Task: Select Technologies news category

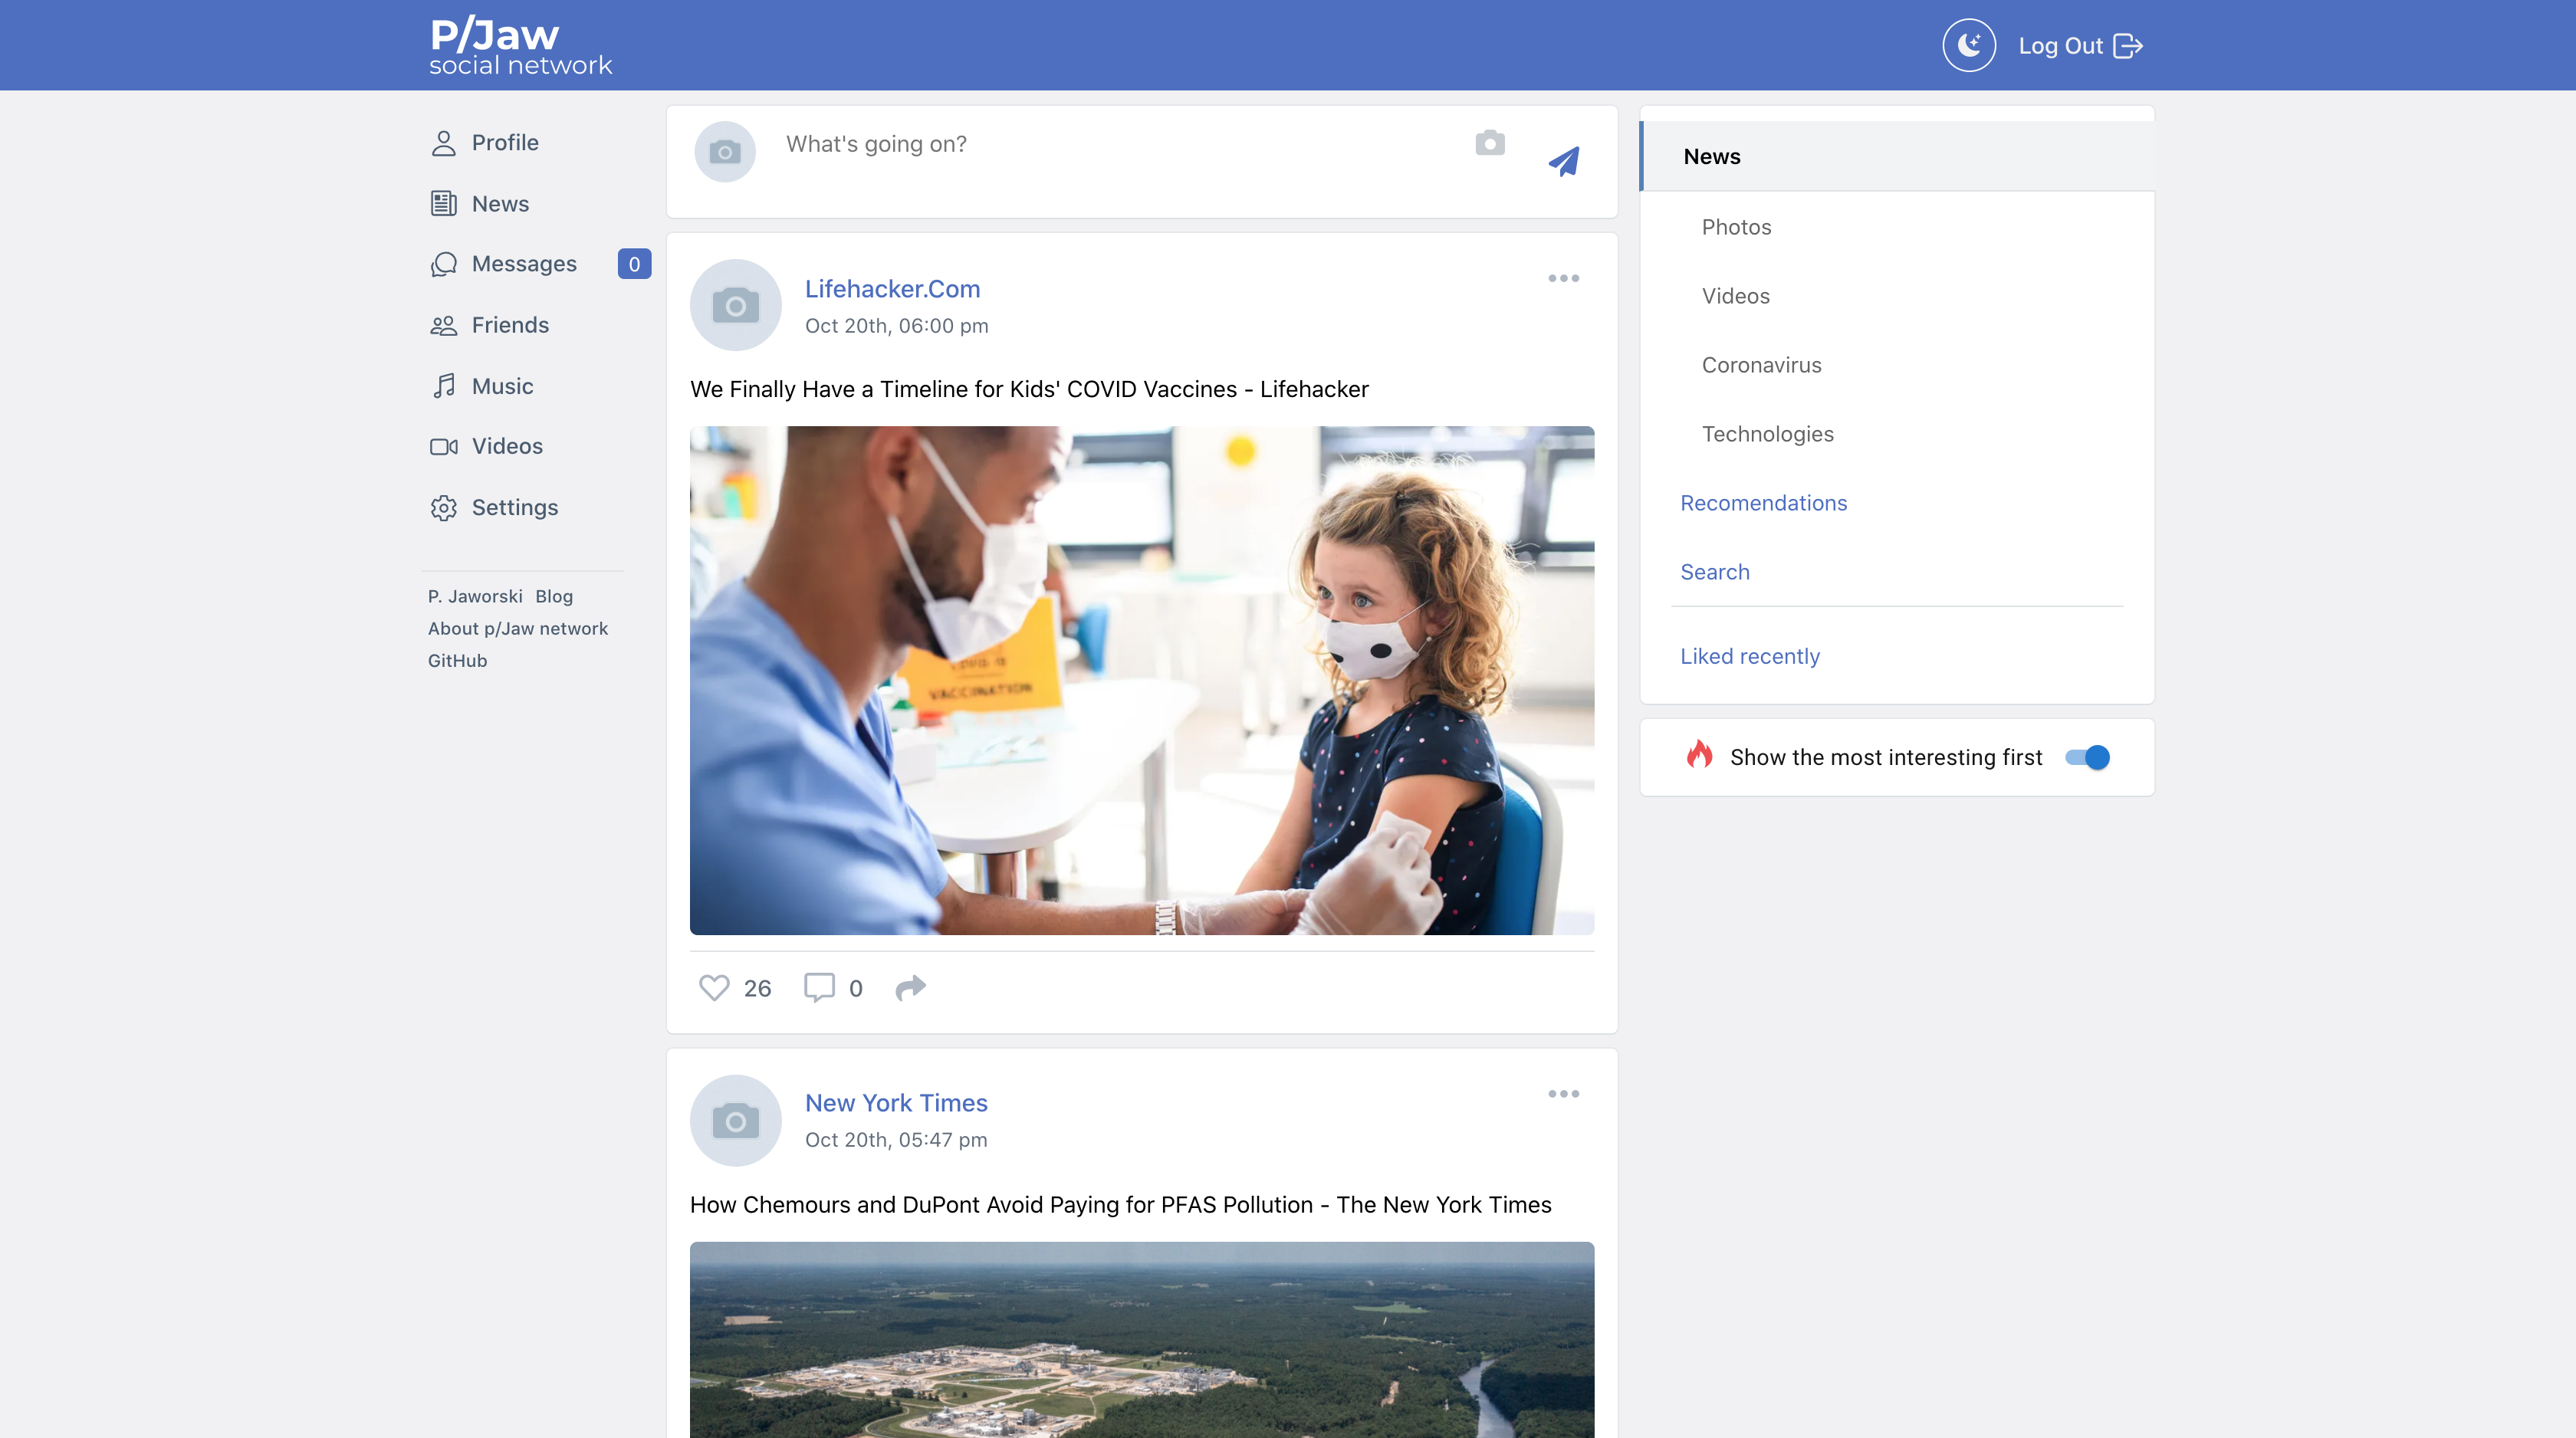Action: (1768, 434)
